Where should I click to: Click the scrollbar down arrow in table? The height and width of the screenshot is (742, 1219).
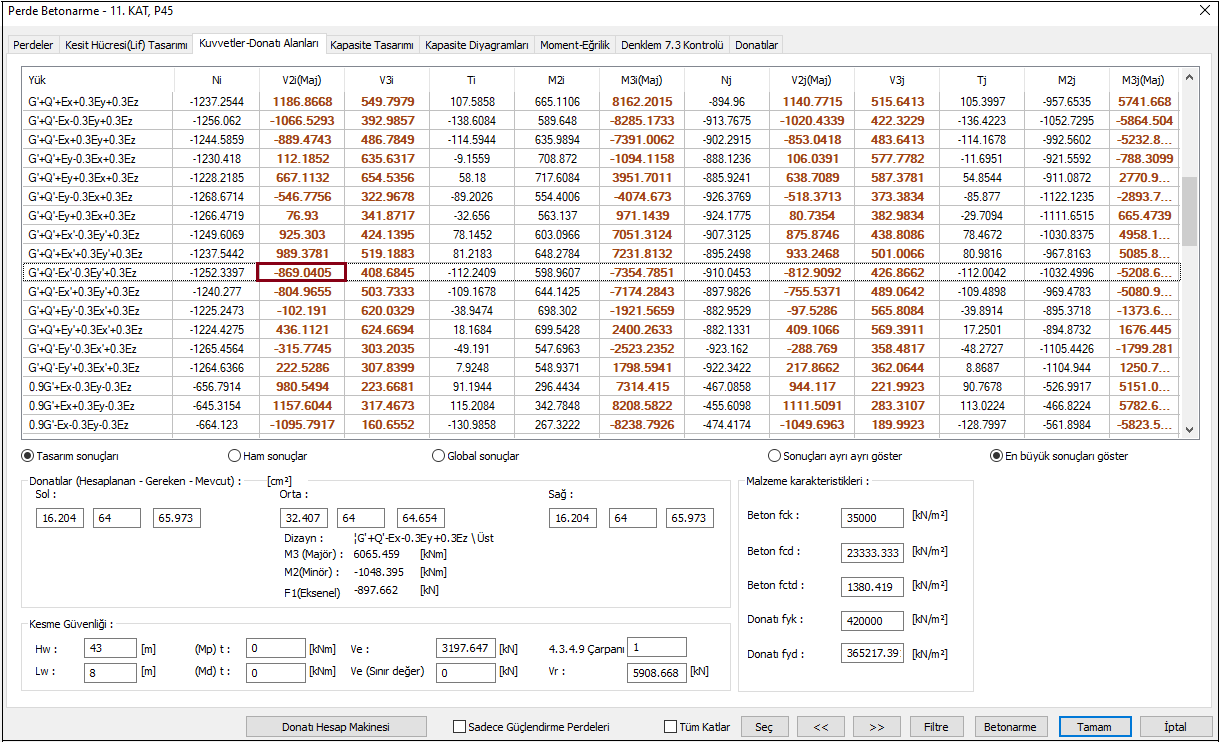tap(1189, 429)
